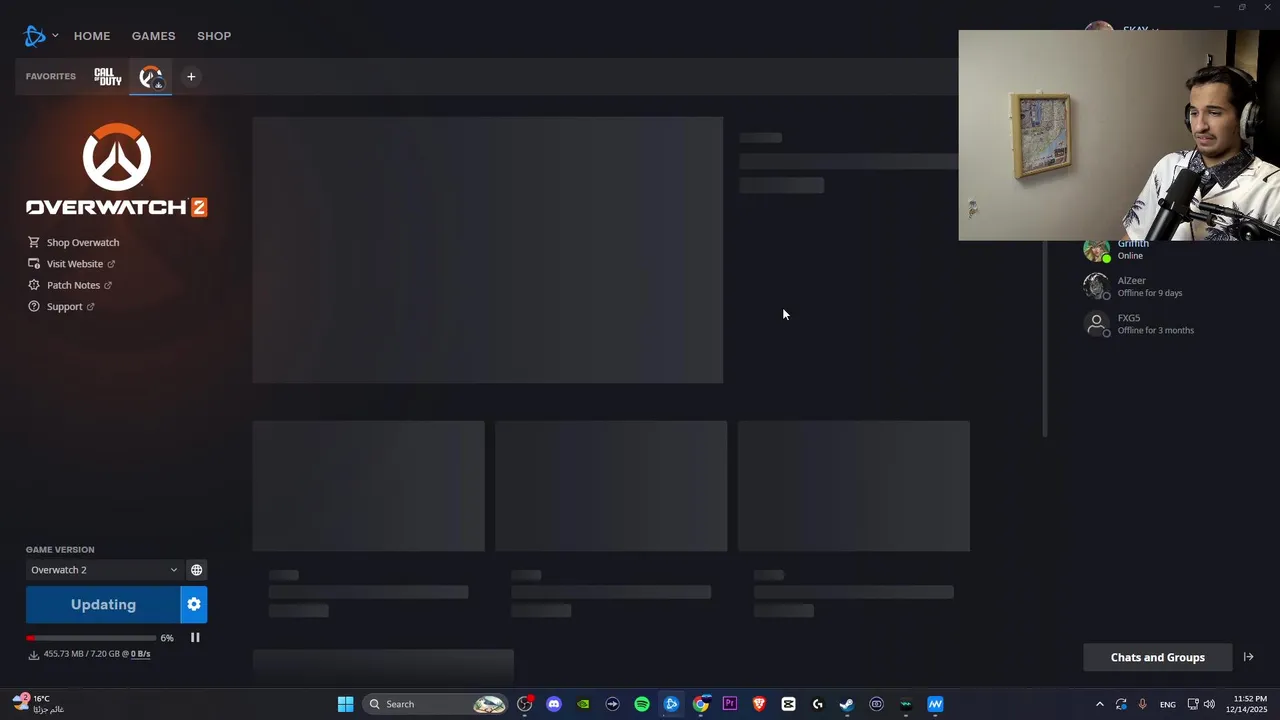This screenshot has width=1280, height=720.
Task: Click the taskbar microphone icon
Action: (x=1142, y=704)
